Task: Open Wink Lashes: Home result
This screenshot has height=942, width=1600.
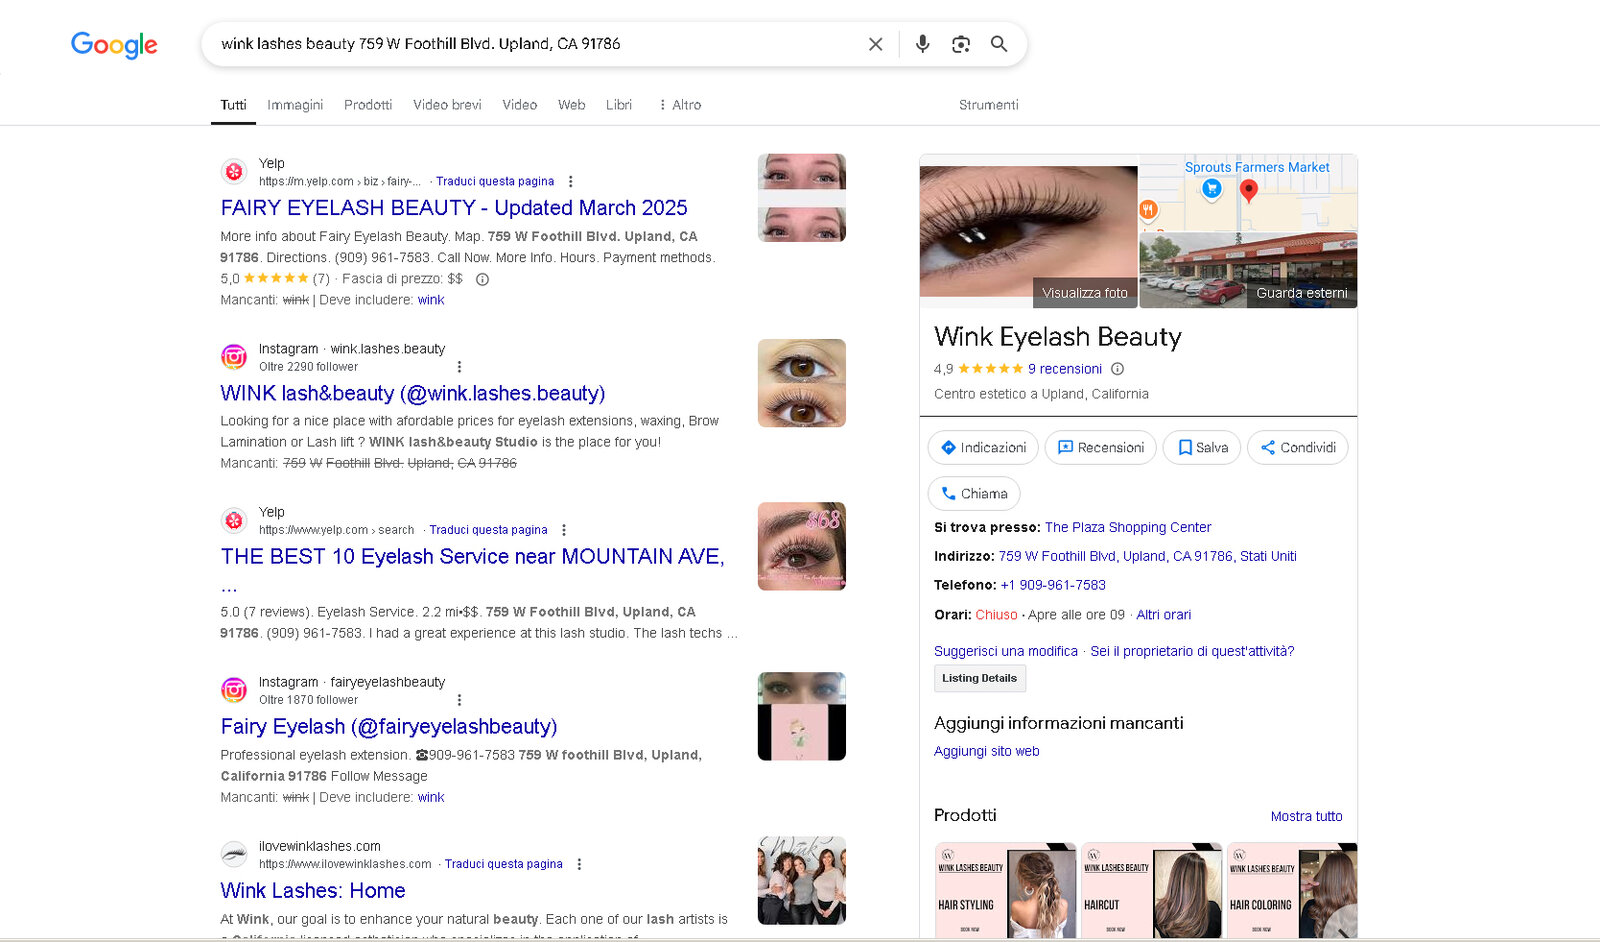Action: 313,891
